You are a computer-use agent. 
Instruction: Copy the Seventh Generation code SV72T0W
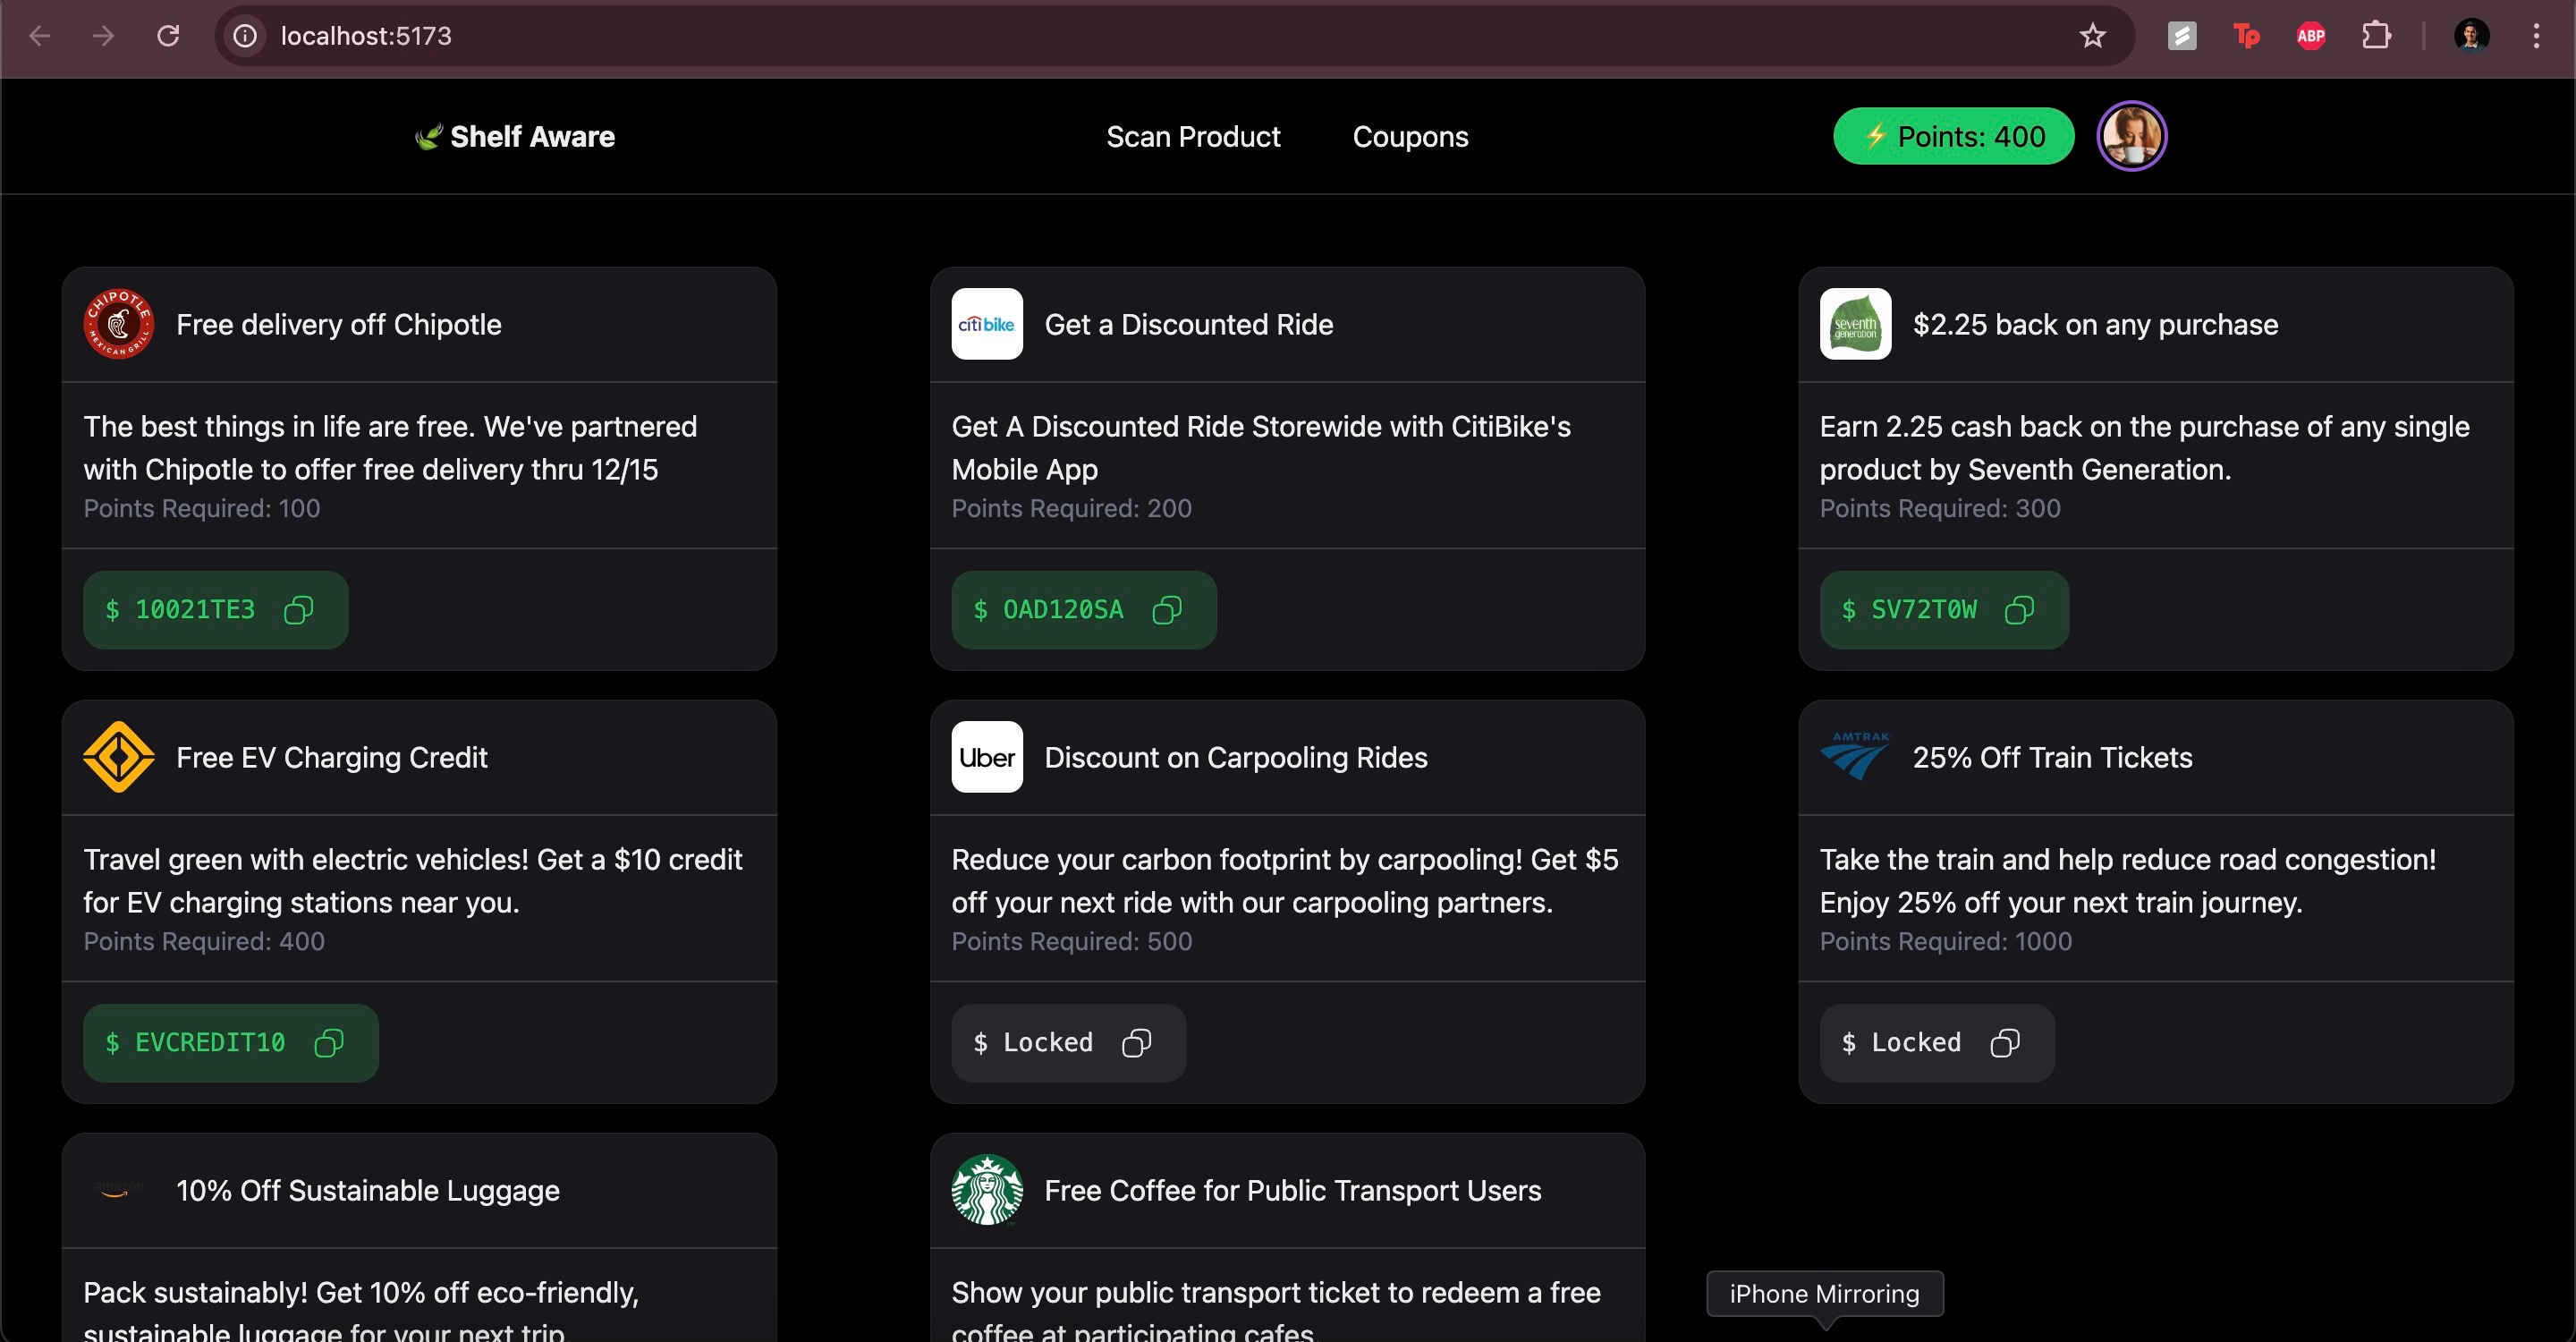(2019, 610)
